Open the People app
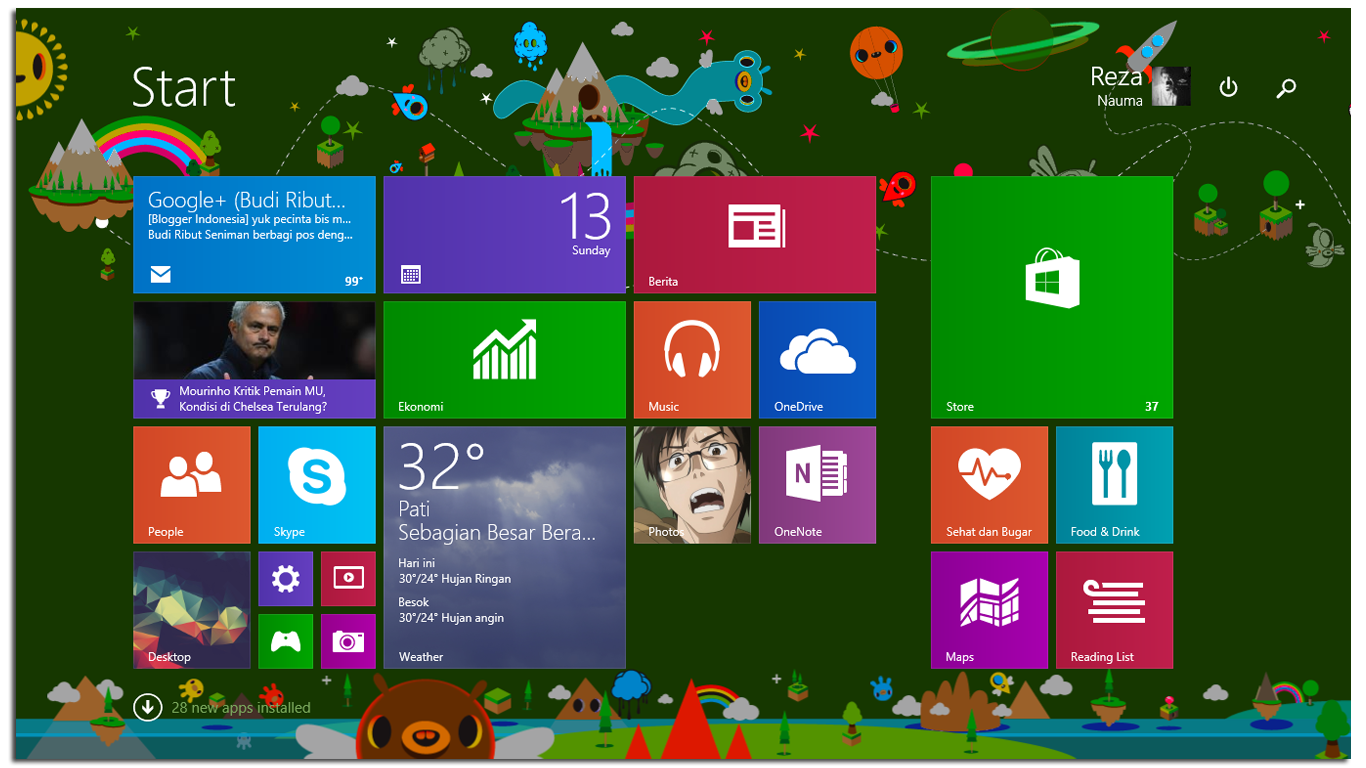The image size is (1366, 768). click(x=191, y=484)
